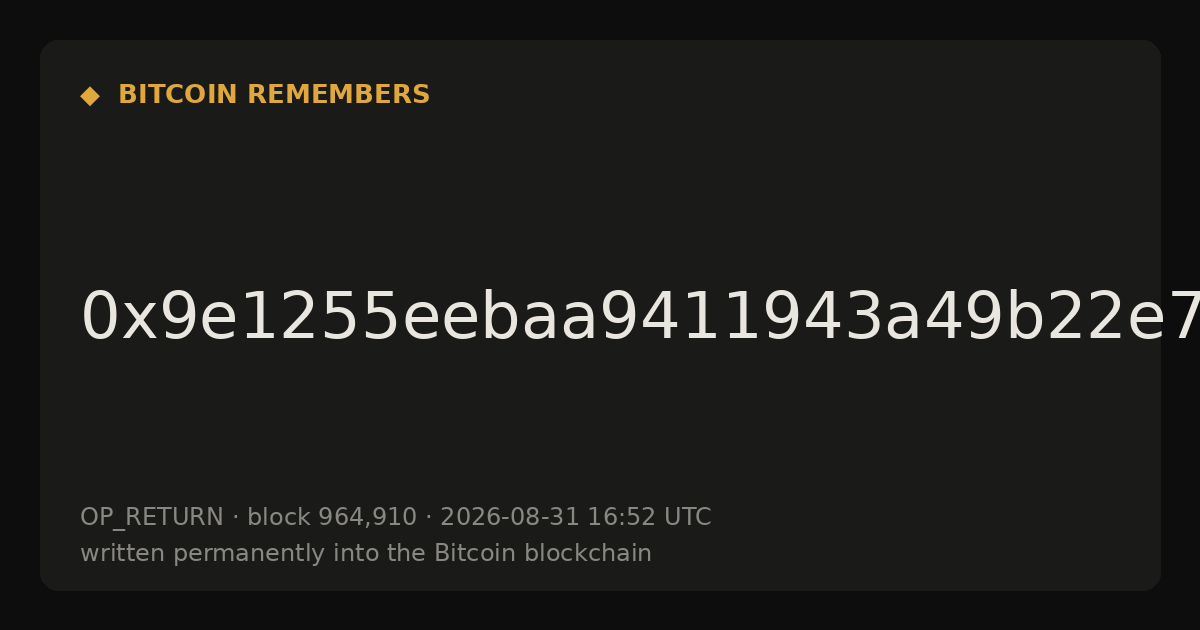Click the long 0x9e1255 hex string

(640, 318)
